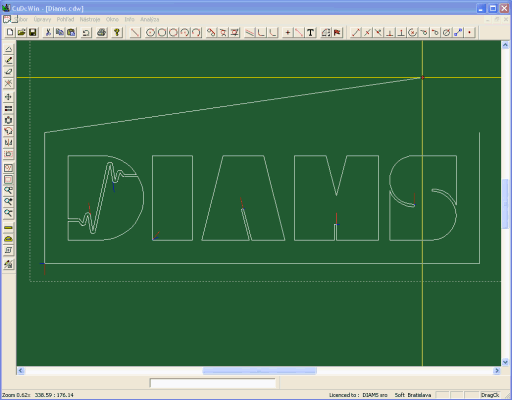Pick the eraser tool in left toolbar
Viewport: 512px width, 400px height.
tap(8, 72)
